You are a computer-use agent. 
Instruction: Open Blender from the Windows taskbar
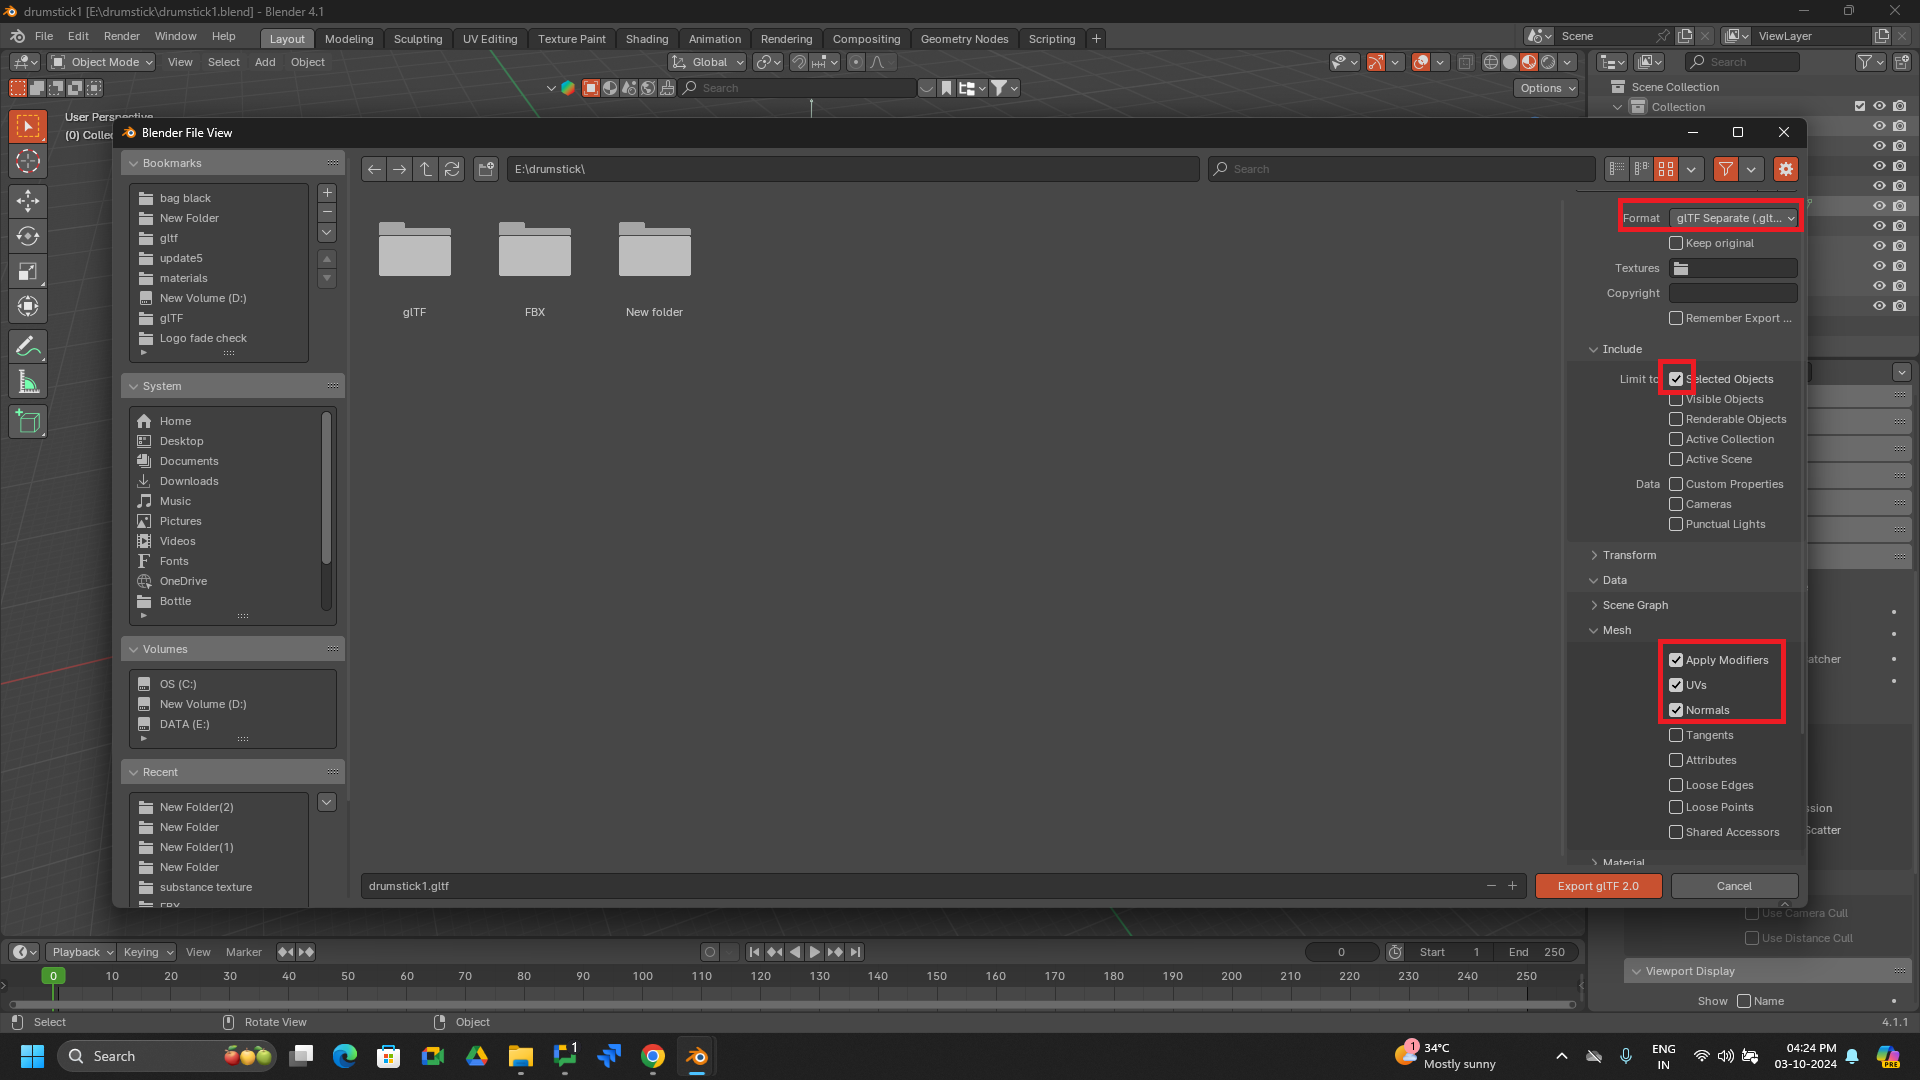[697, 1056]
